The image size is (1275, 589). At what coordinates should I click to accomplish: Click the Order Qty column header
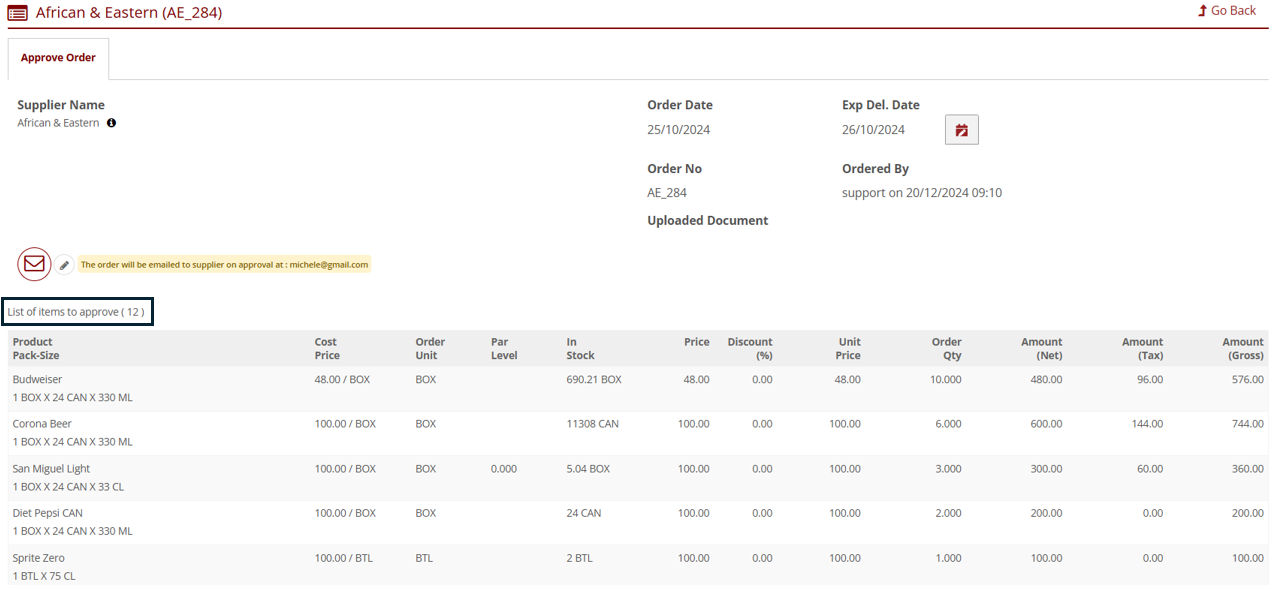(945, 348)
